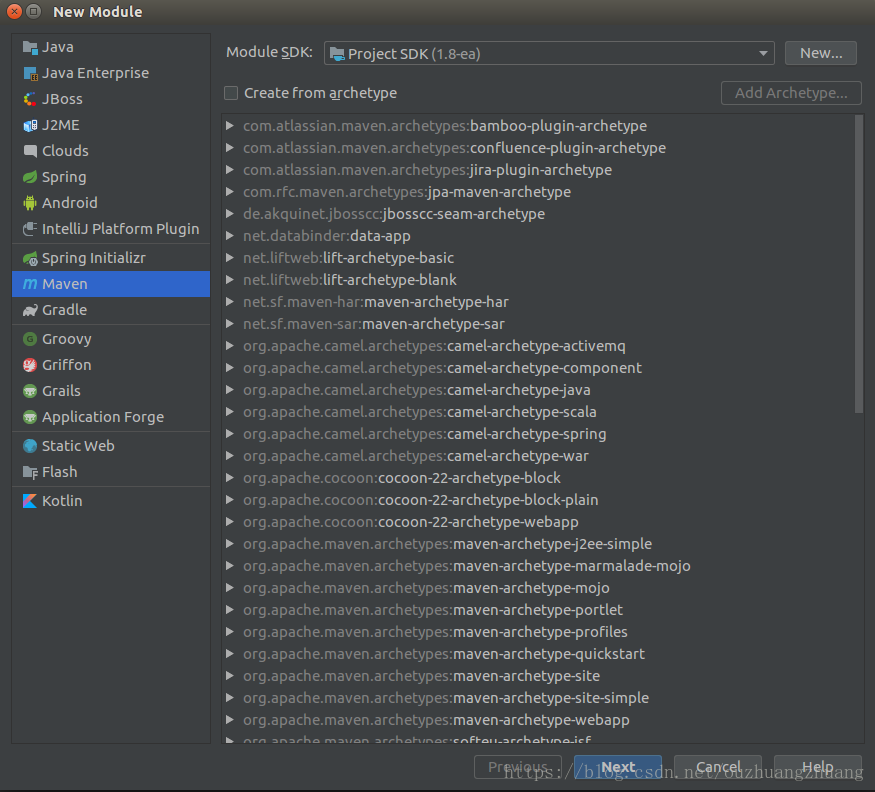Click the Help button
The image size is (875, 792).
click(818, 767)
